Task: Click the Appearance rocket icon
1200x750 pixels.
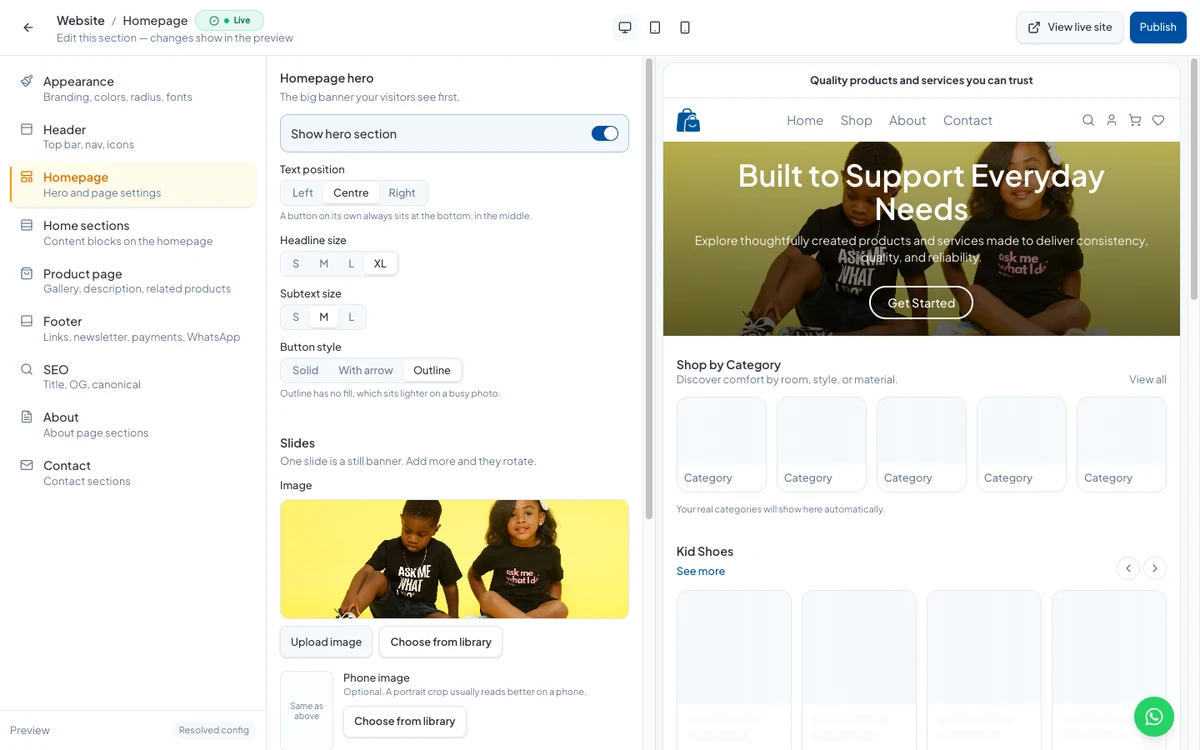Action: pos(27,81)
